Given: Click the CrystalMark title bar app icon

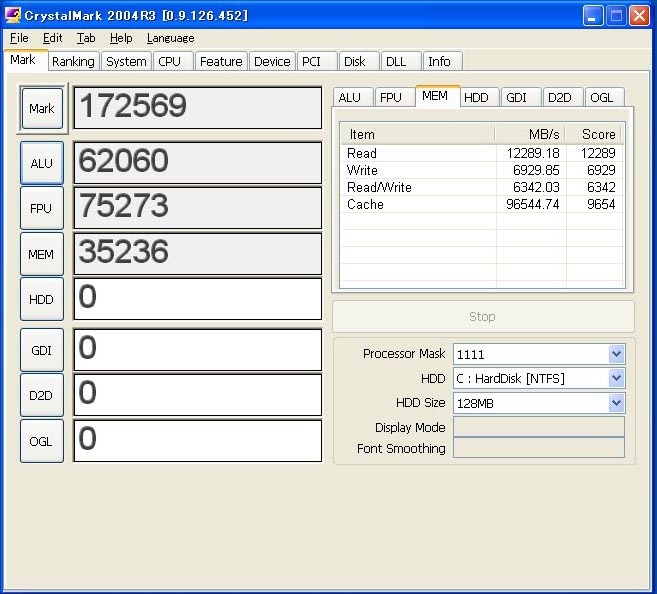Looking at the screenshot, I should click(13, 15).
